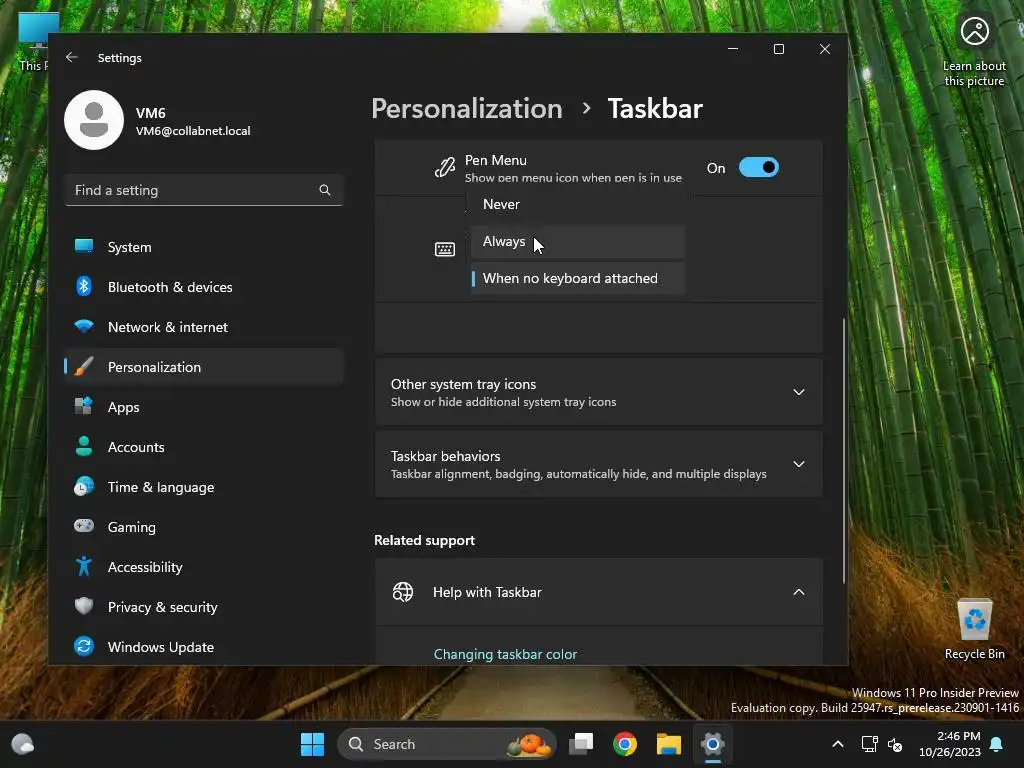Select Always in the dropdown list

tap(577, 242)
